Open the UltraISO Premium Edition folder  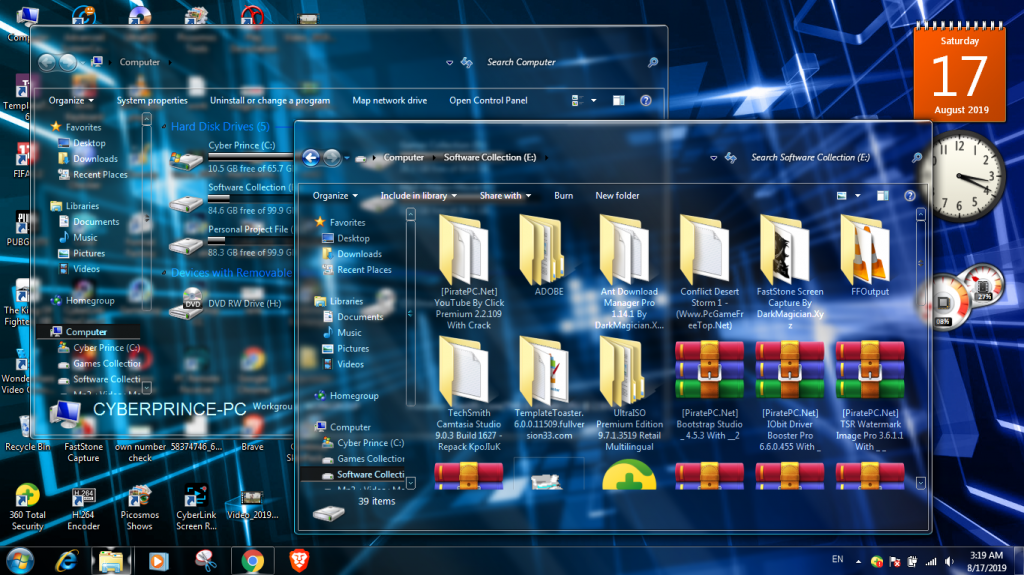click(628, 394)
